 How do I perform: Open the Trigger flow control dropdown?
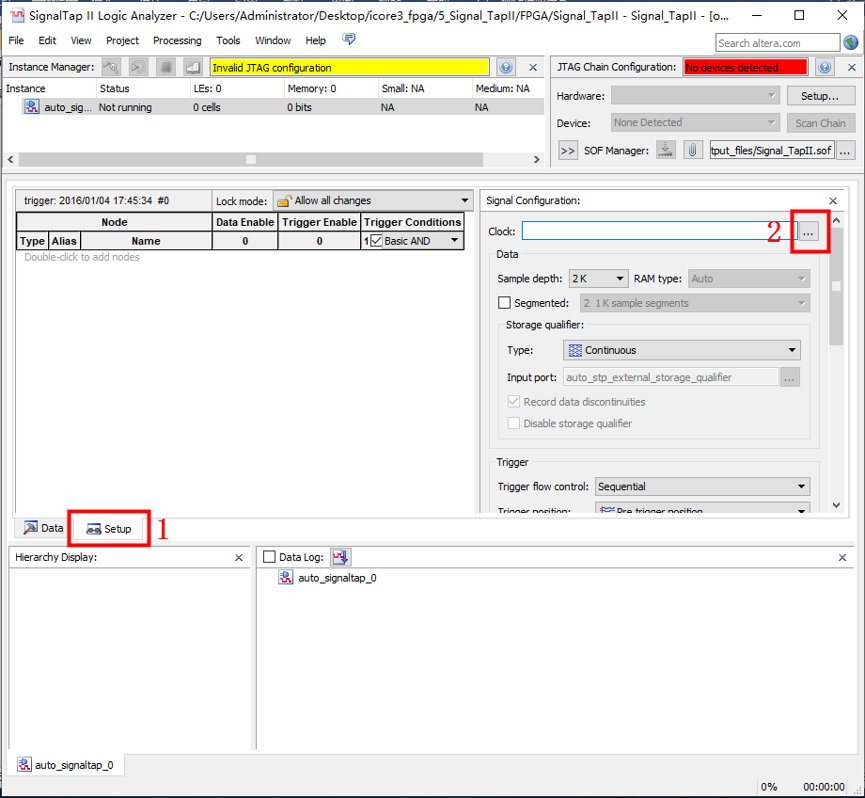[702, 486]
